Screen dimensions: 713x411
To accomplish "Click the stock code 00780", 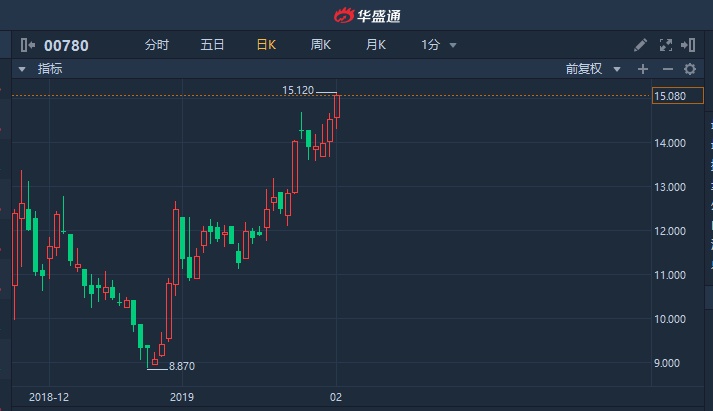I will pyautogui.click(x=68, y=45).
